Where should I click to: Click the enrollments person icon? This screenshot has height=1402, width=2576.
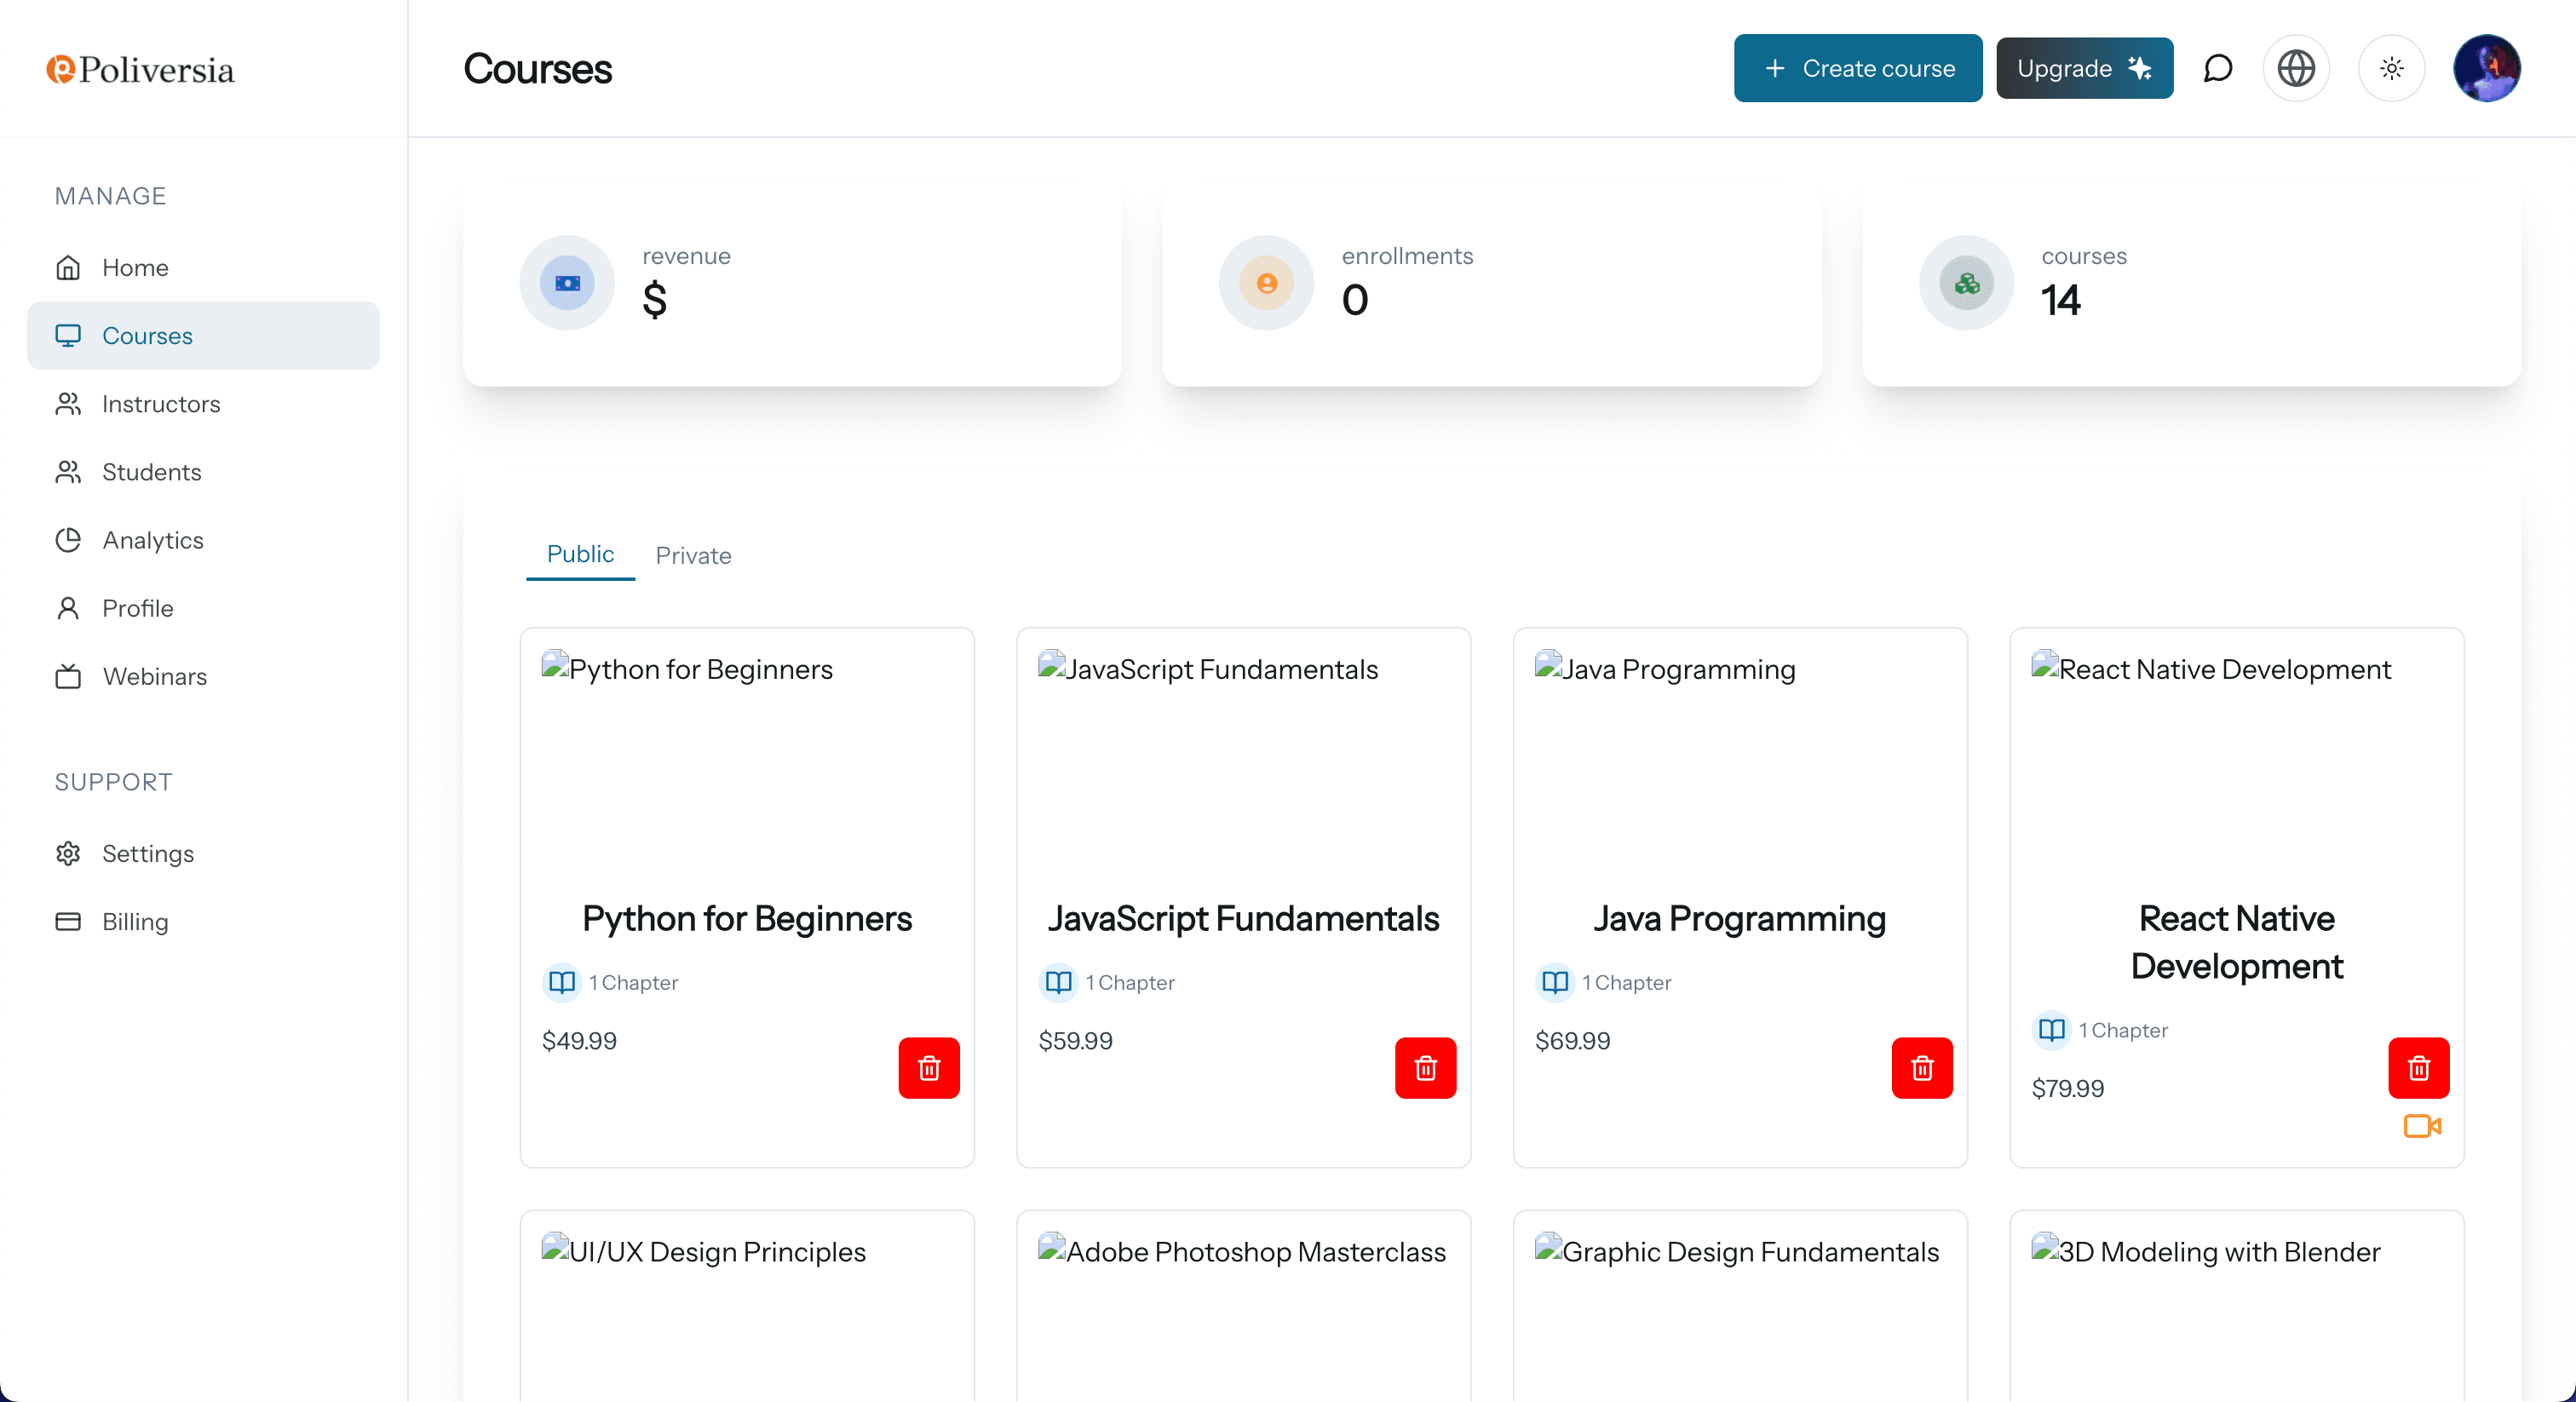coord(1266,283)
